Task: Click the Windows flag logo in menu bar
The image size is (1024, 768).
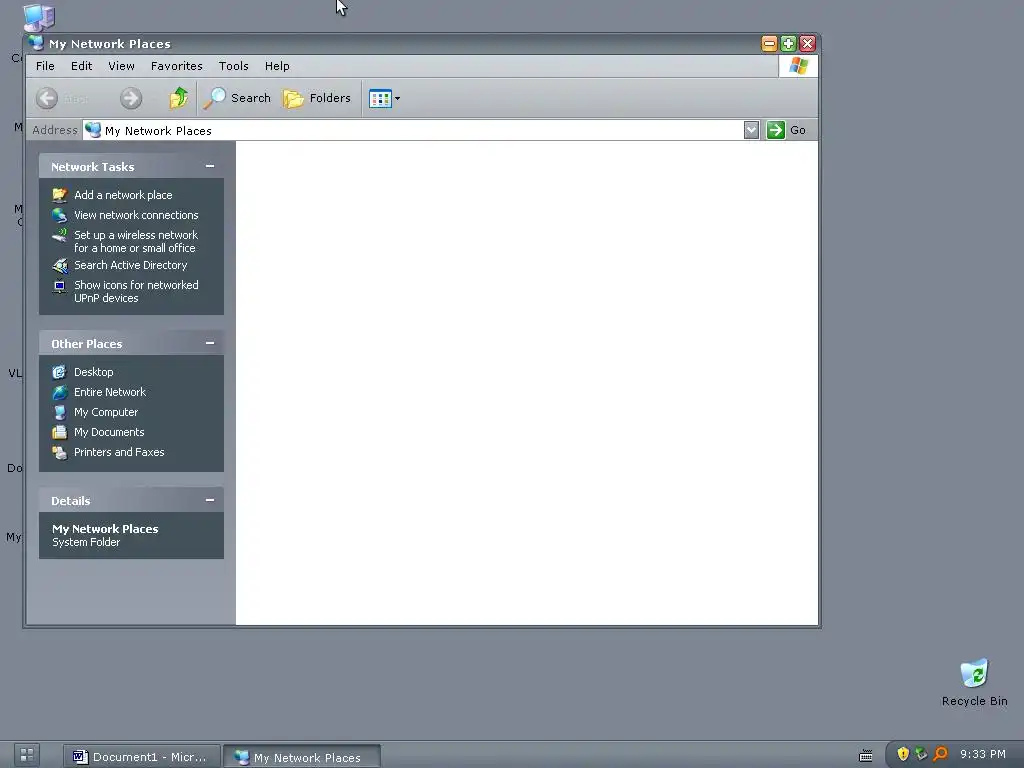Action: (x=798, y=66)
